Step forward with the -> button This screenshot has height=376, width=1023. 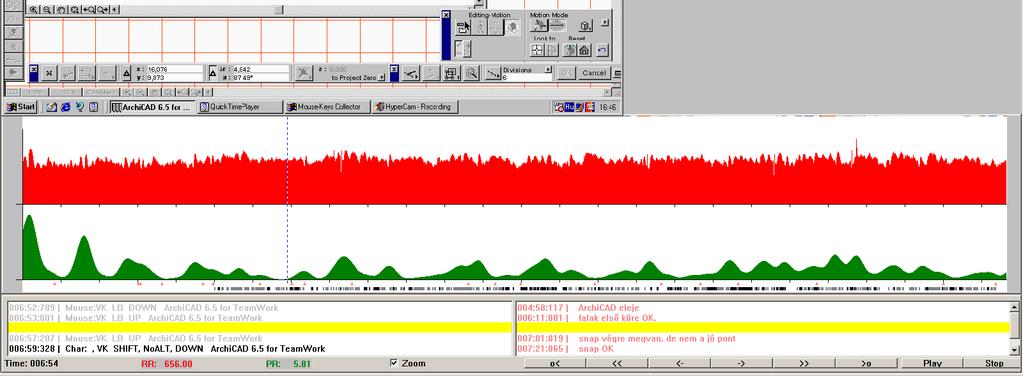742,364
